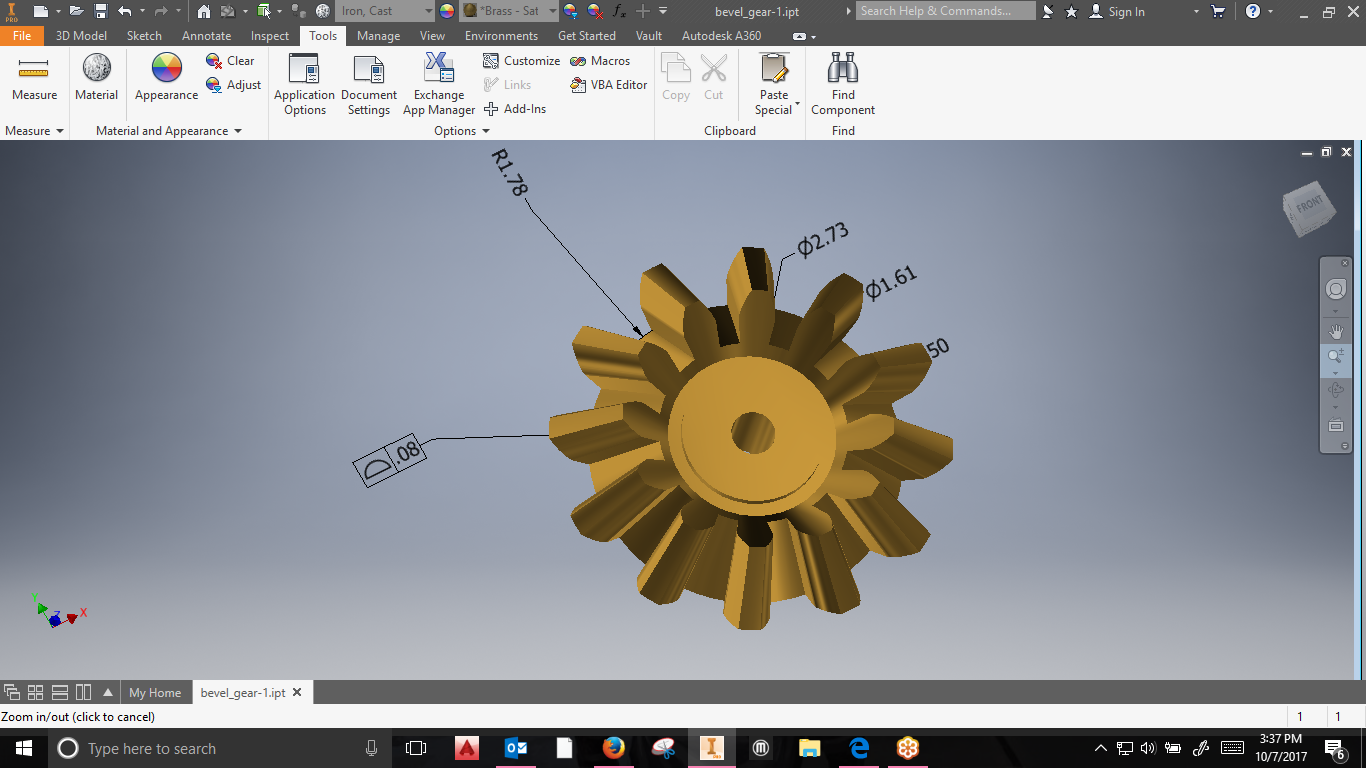The height and width of the screenshot is (768, 1366).
Task: Switch to the Sketch tab
Action: click(x=144, y=35)
